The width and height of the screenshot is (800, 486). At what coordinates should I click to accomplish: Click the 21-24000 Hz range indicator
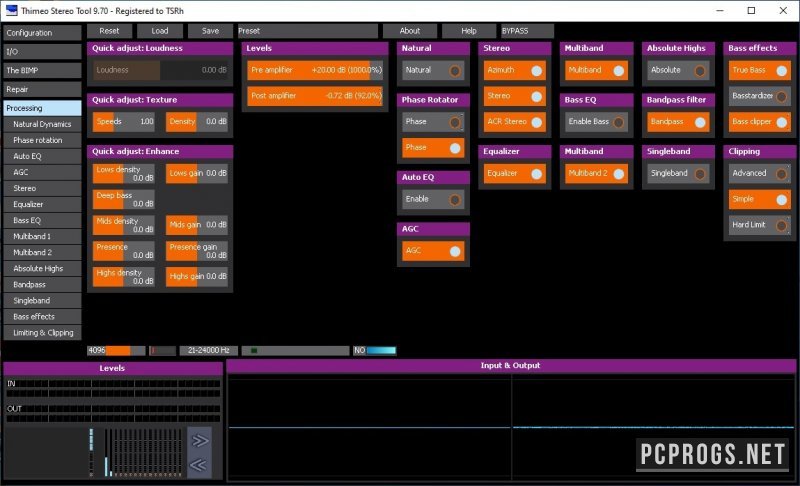click(x=209, y=350)
